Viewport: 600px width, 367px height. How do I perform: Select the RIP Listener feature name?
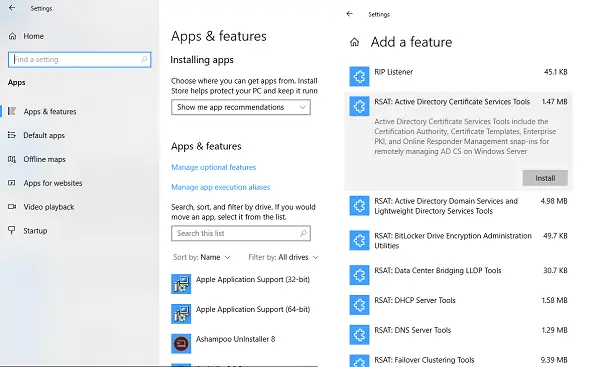(393, 72)
